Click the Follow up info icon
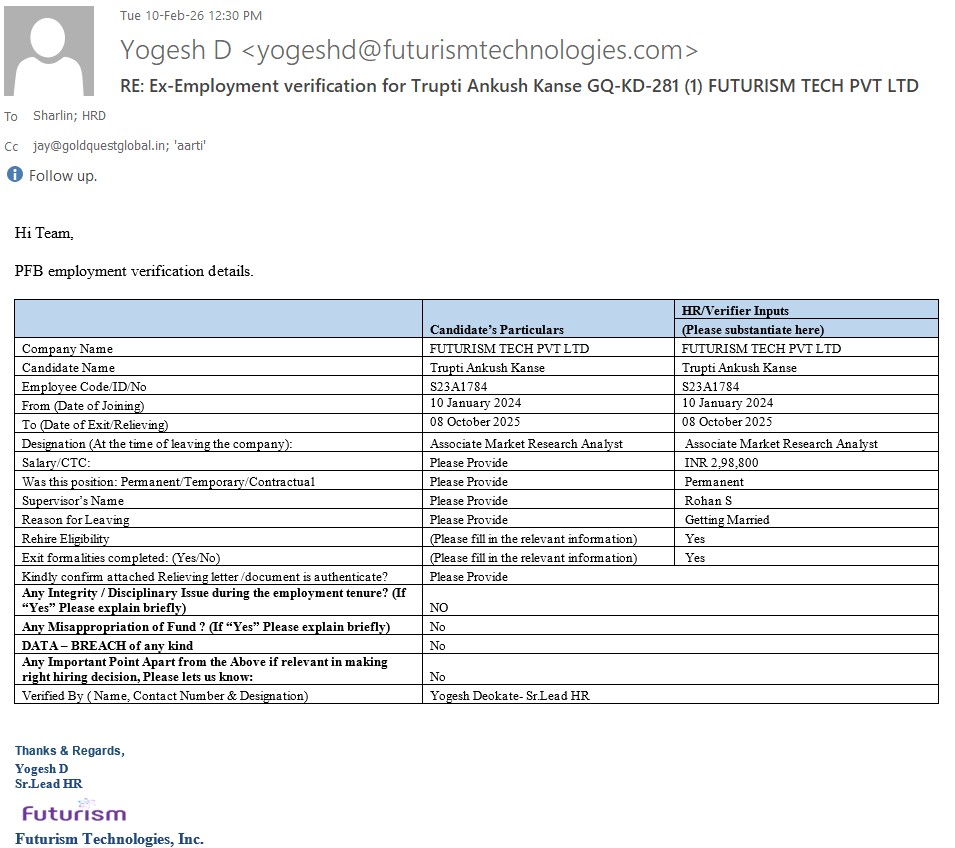 point(15,174)
